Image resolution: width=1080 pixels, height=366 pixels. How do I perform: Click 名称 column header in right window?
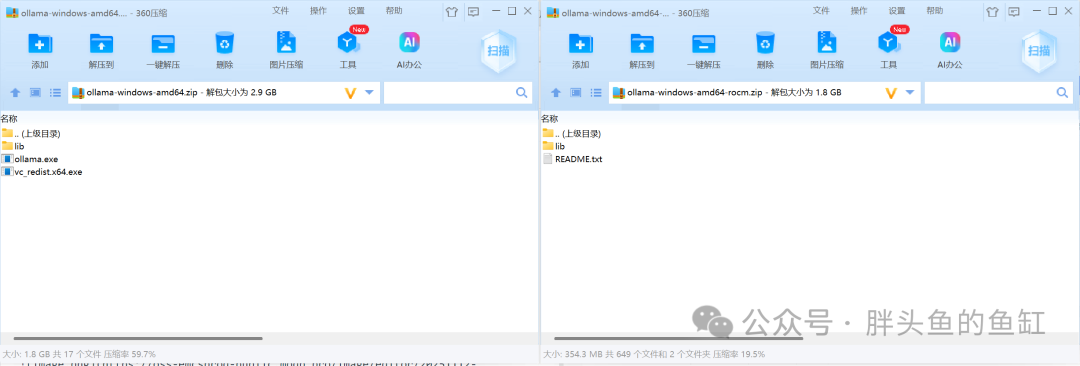point(549,119)
